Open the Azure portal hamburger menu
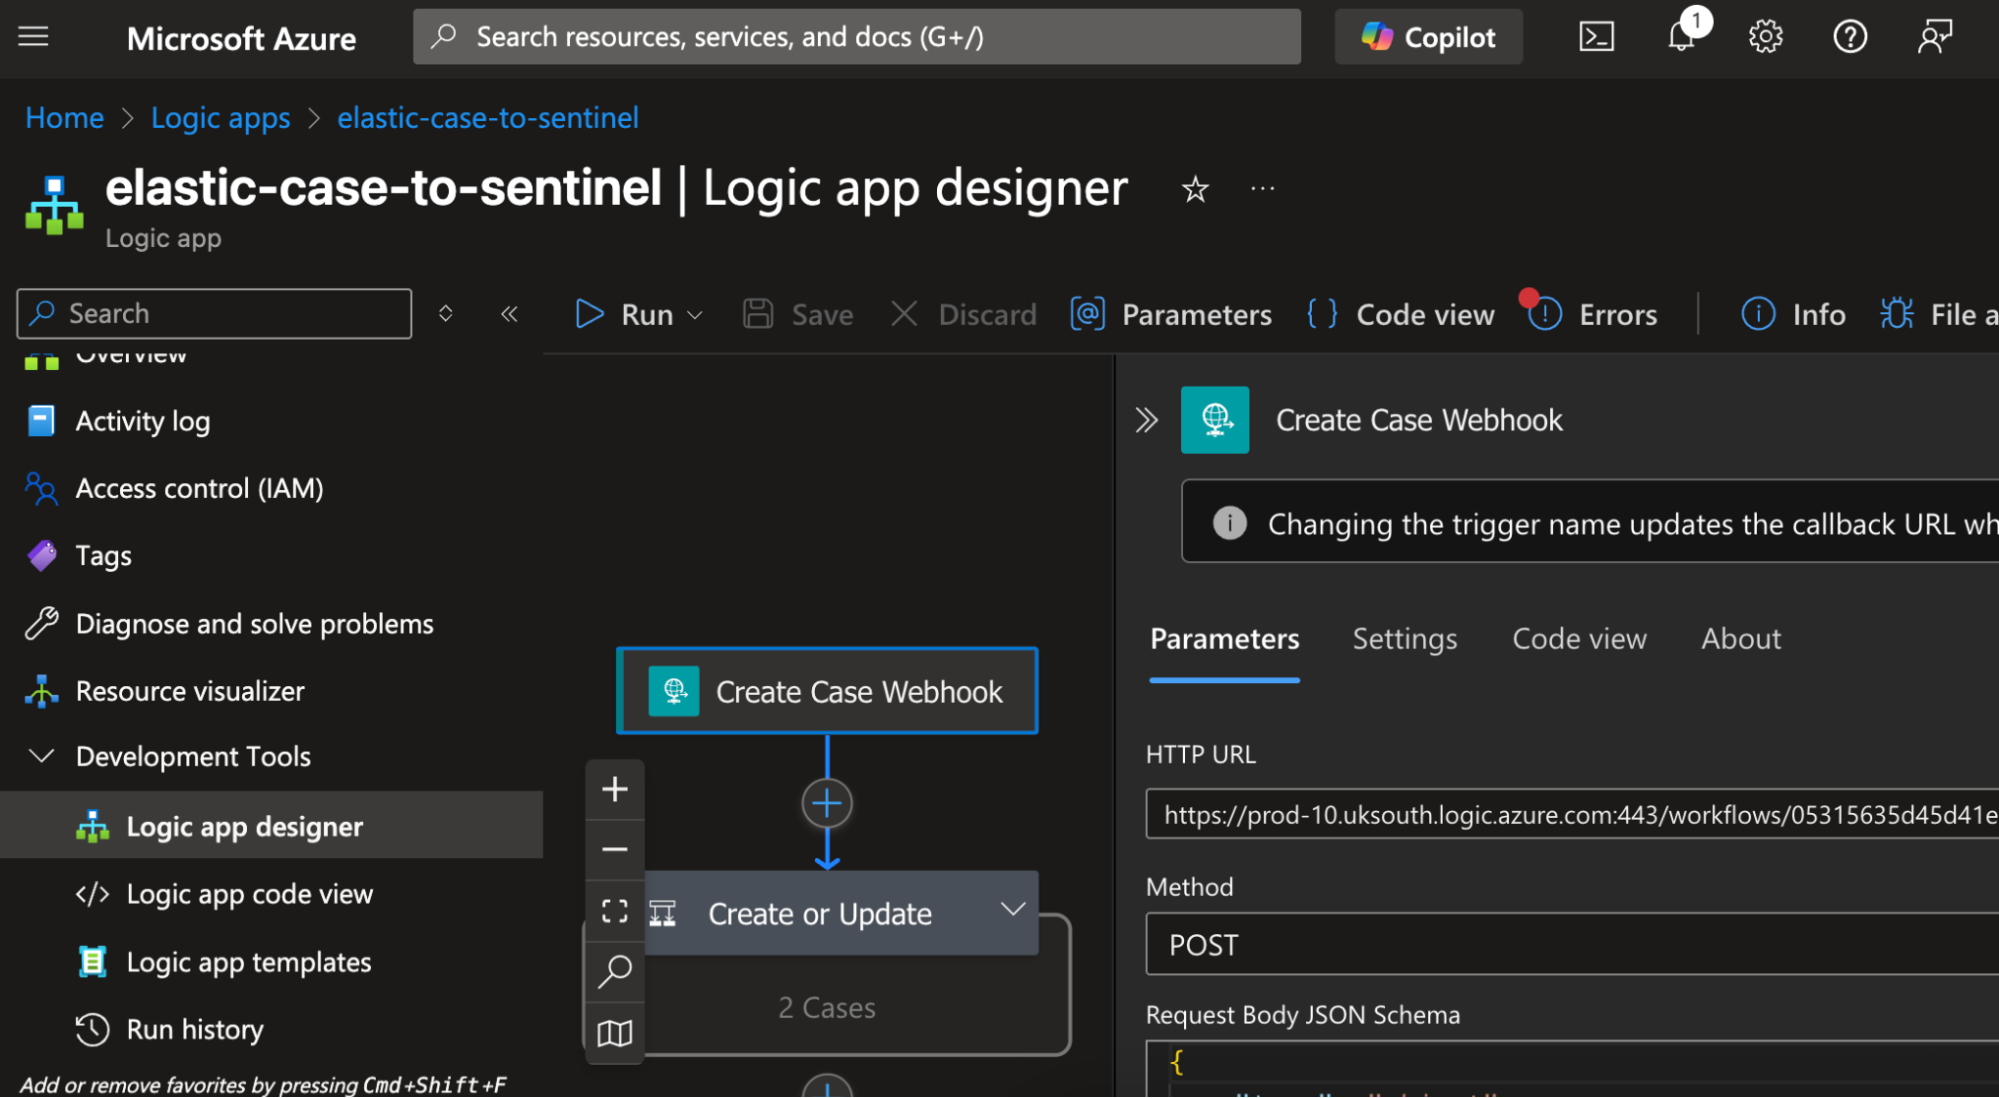 click(x=33, y=37)
